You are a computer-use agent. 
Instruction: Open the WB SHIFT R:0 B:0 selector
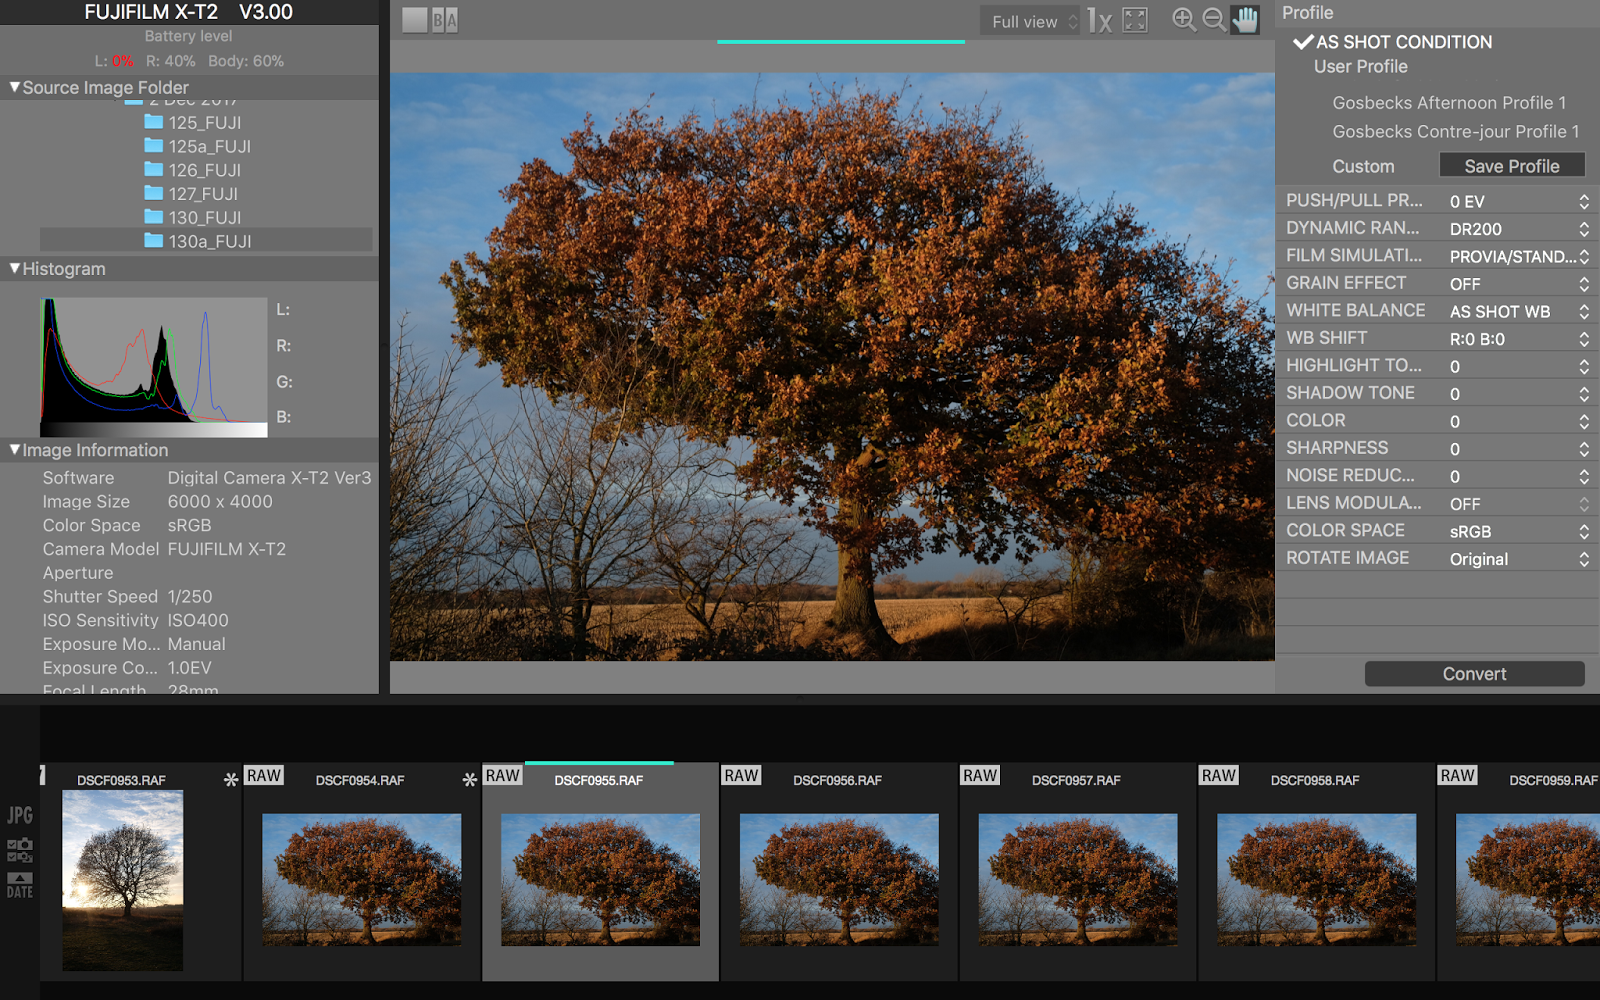click(x=1518, y=339)
